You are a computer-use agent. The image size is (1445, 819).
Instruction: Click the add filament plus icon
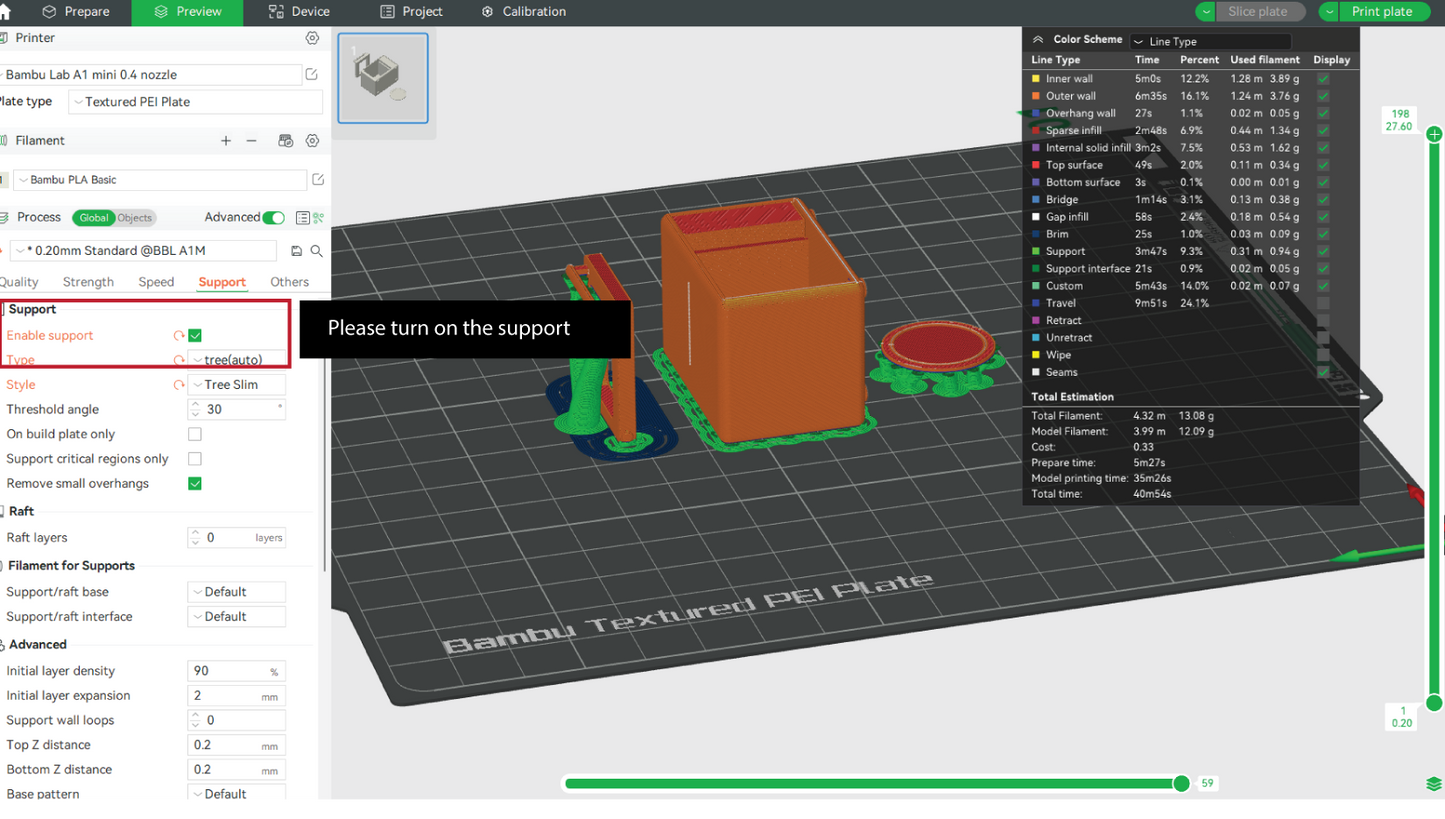[226, 141]
